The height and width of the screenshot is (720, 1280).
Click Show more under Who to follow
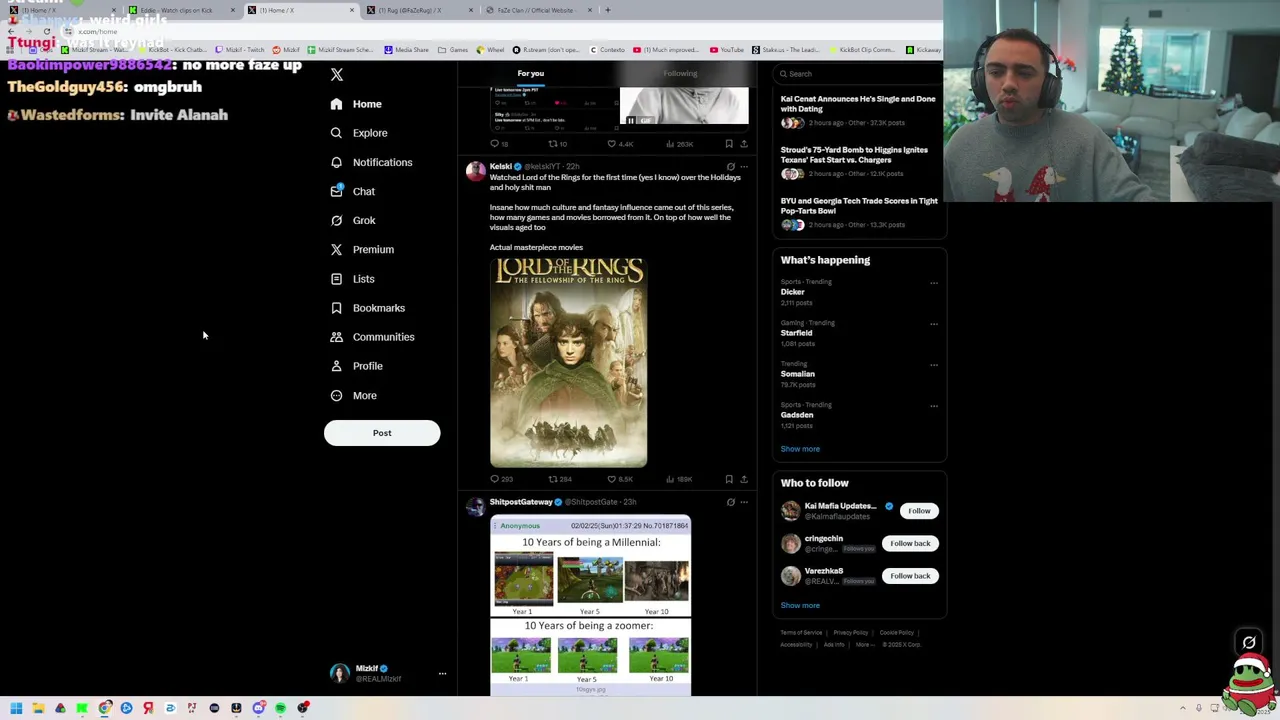[x=800, y=605]
